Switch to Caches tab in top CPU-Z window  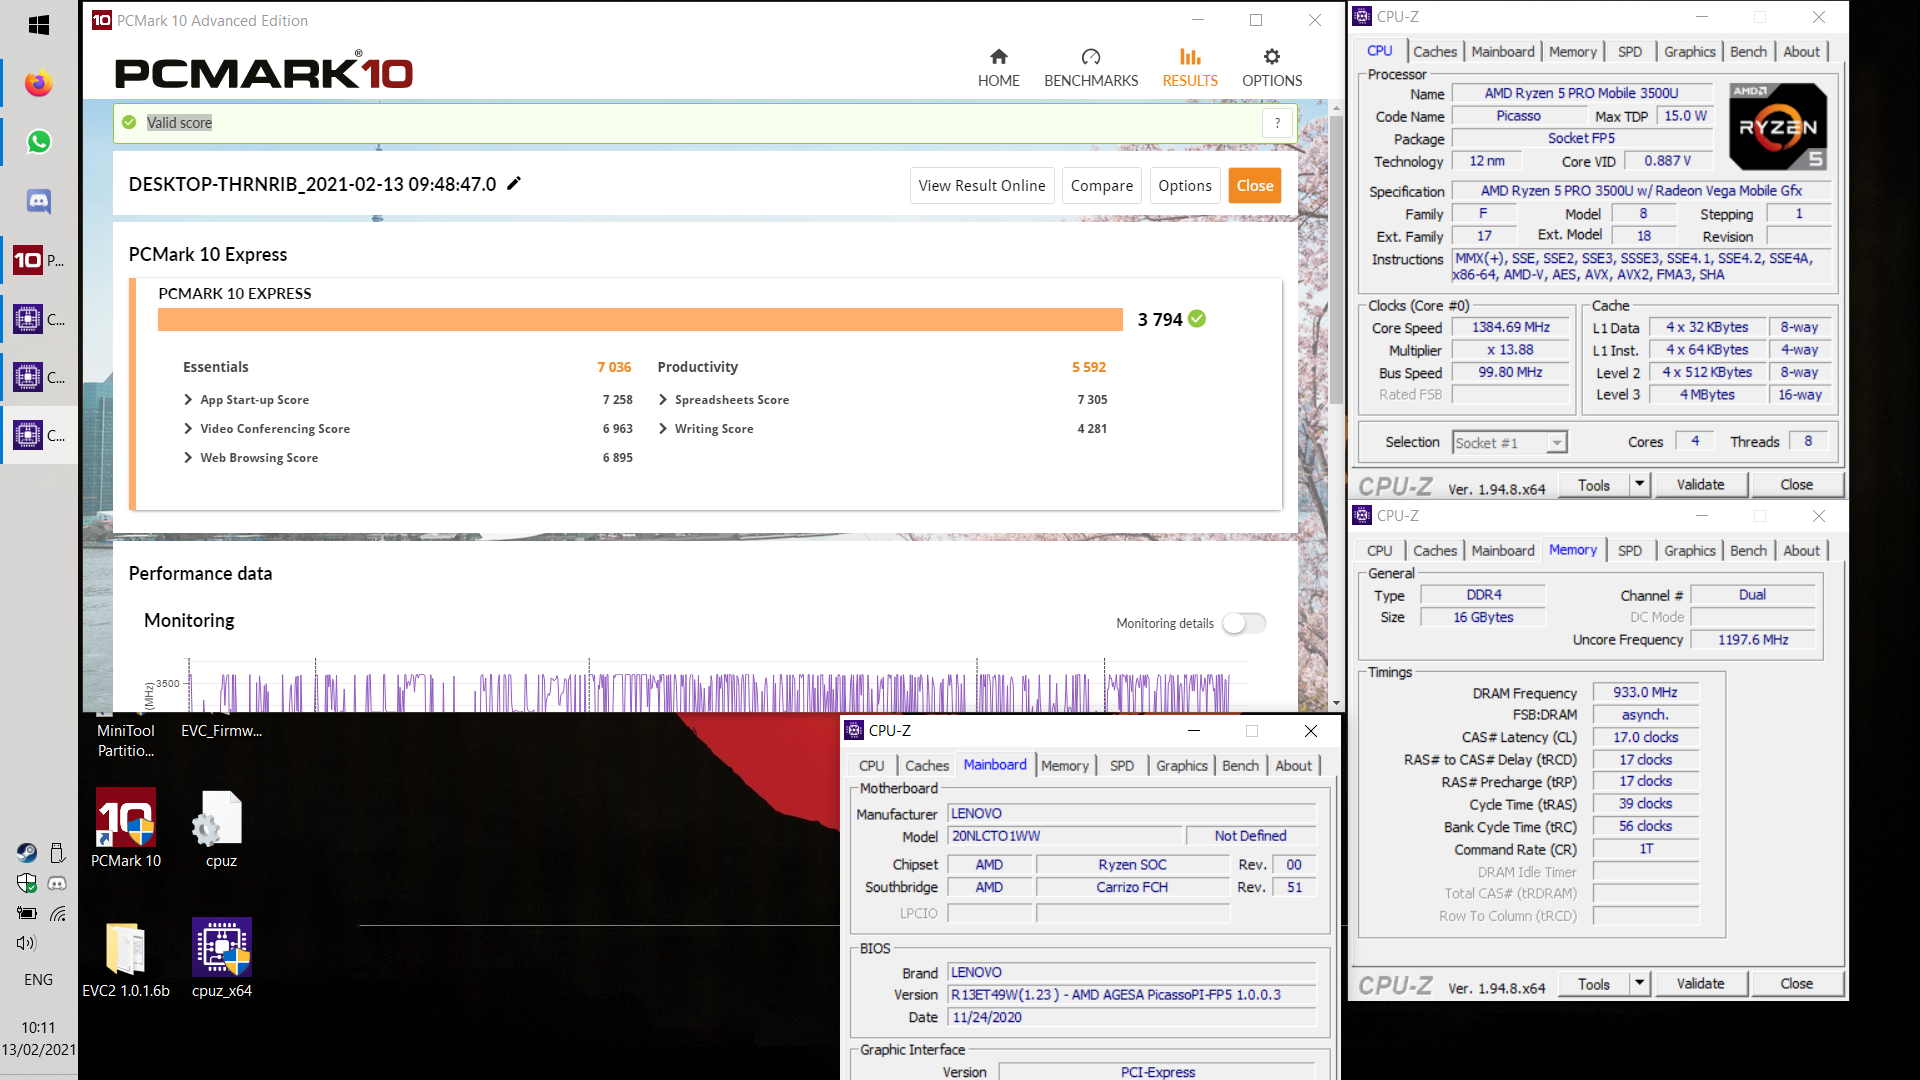click(1435, 51)
